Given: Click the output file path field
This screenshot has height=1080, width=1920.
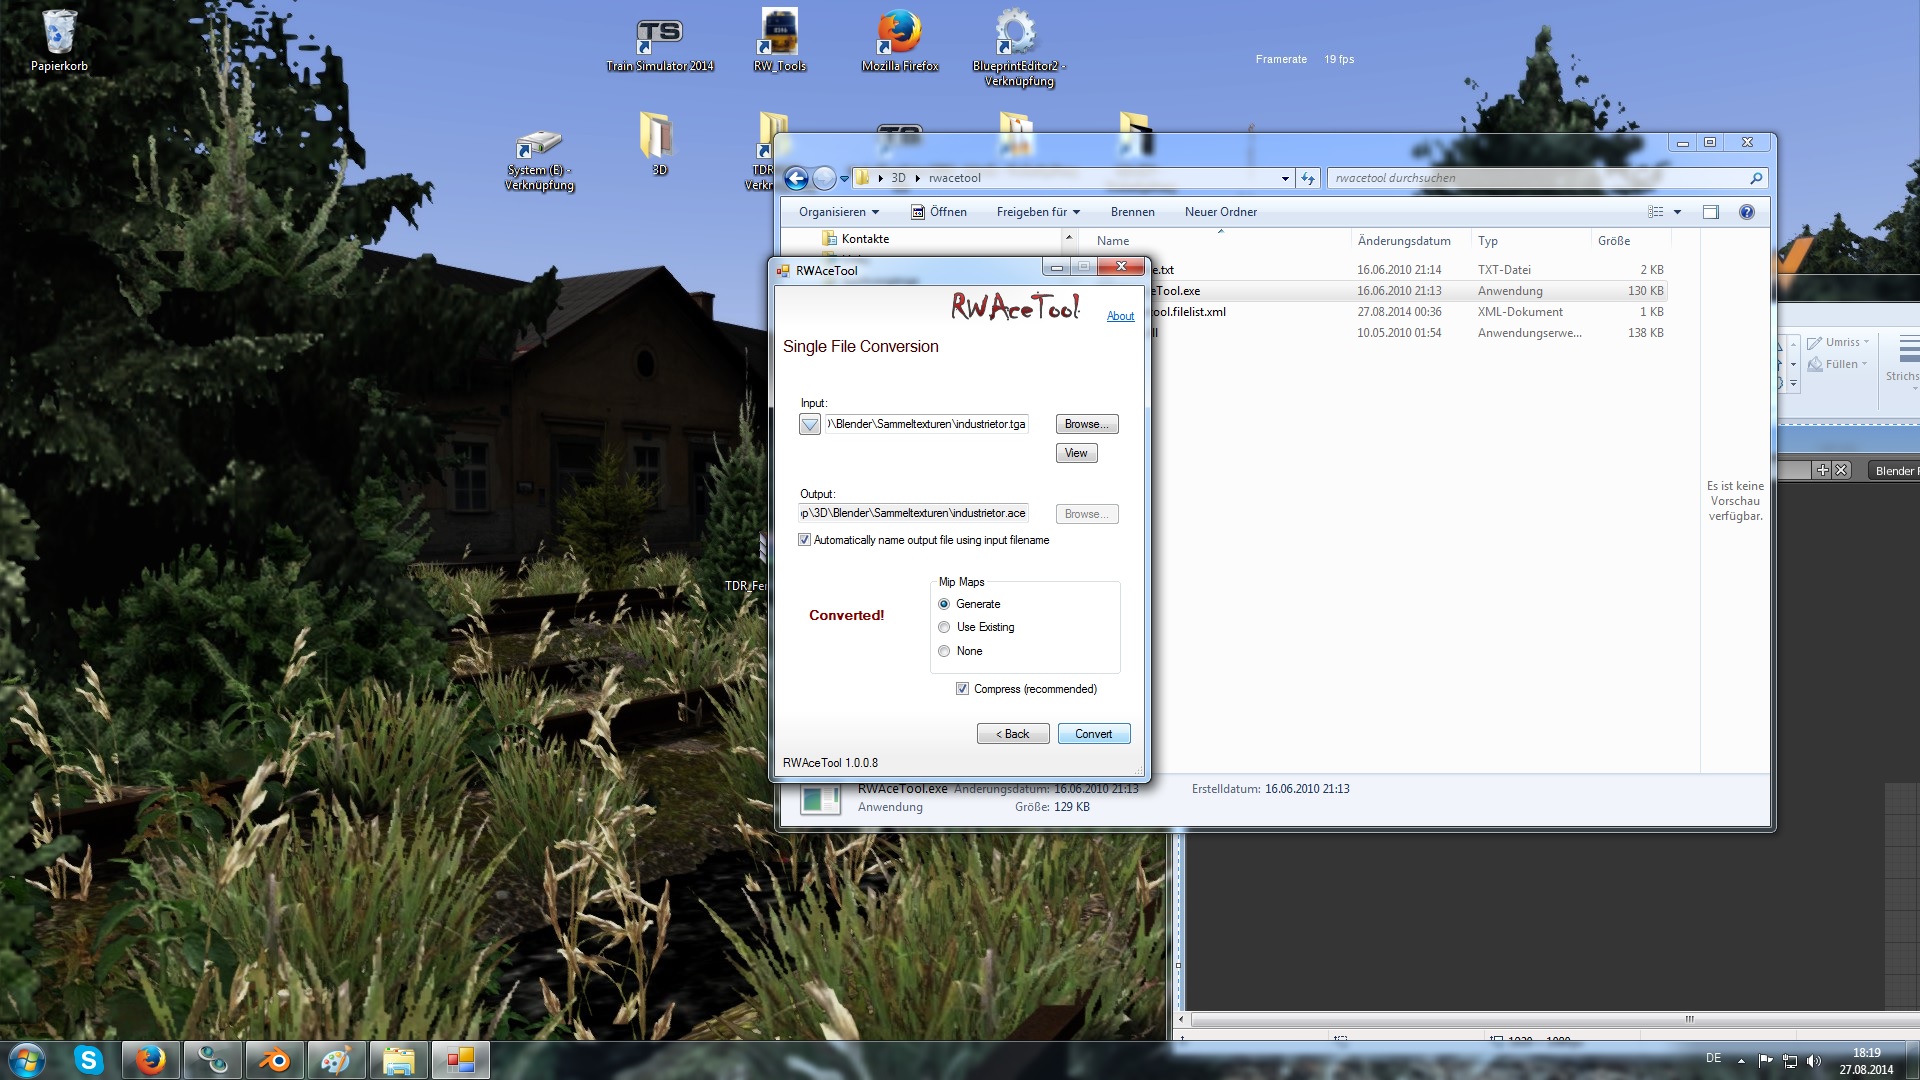Looking at the screenshot, I should click(914, 513).
